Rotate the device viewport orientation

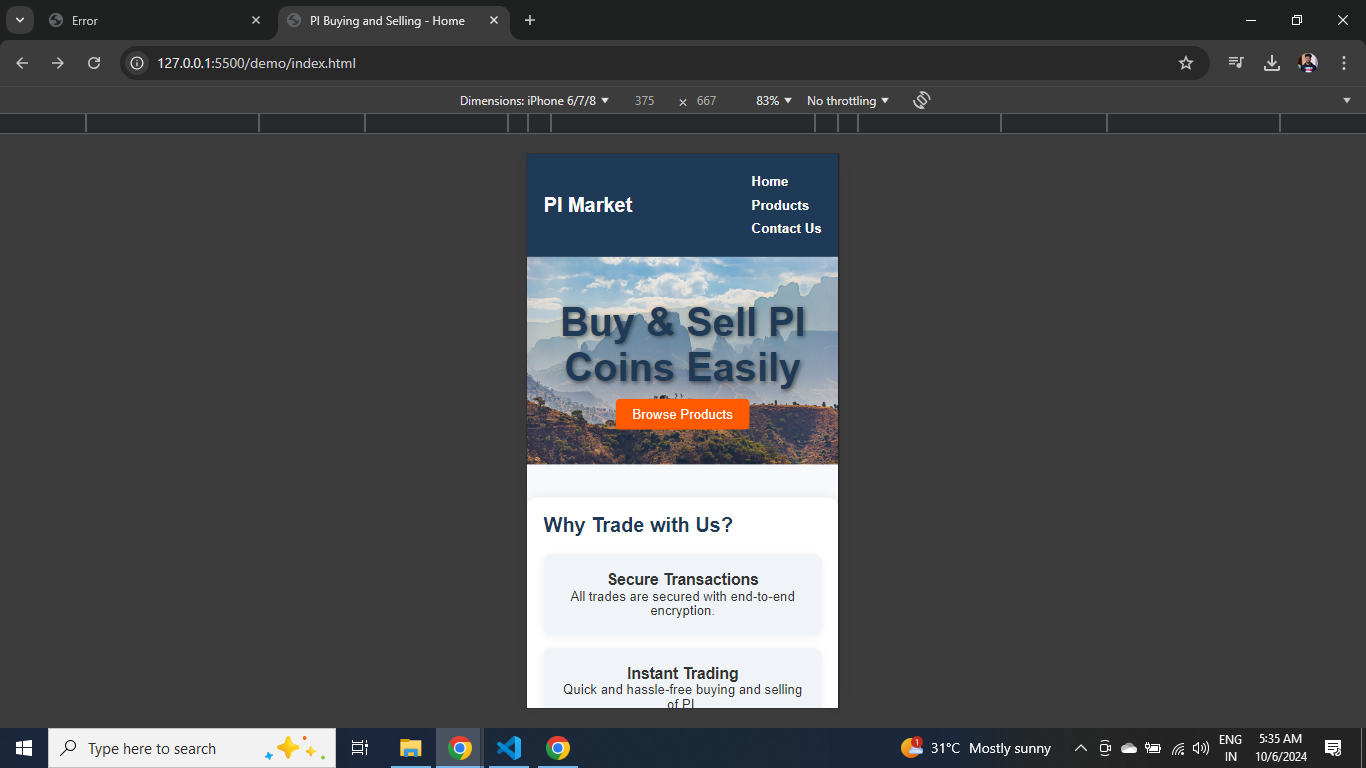922,100
